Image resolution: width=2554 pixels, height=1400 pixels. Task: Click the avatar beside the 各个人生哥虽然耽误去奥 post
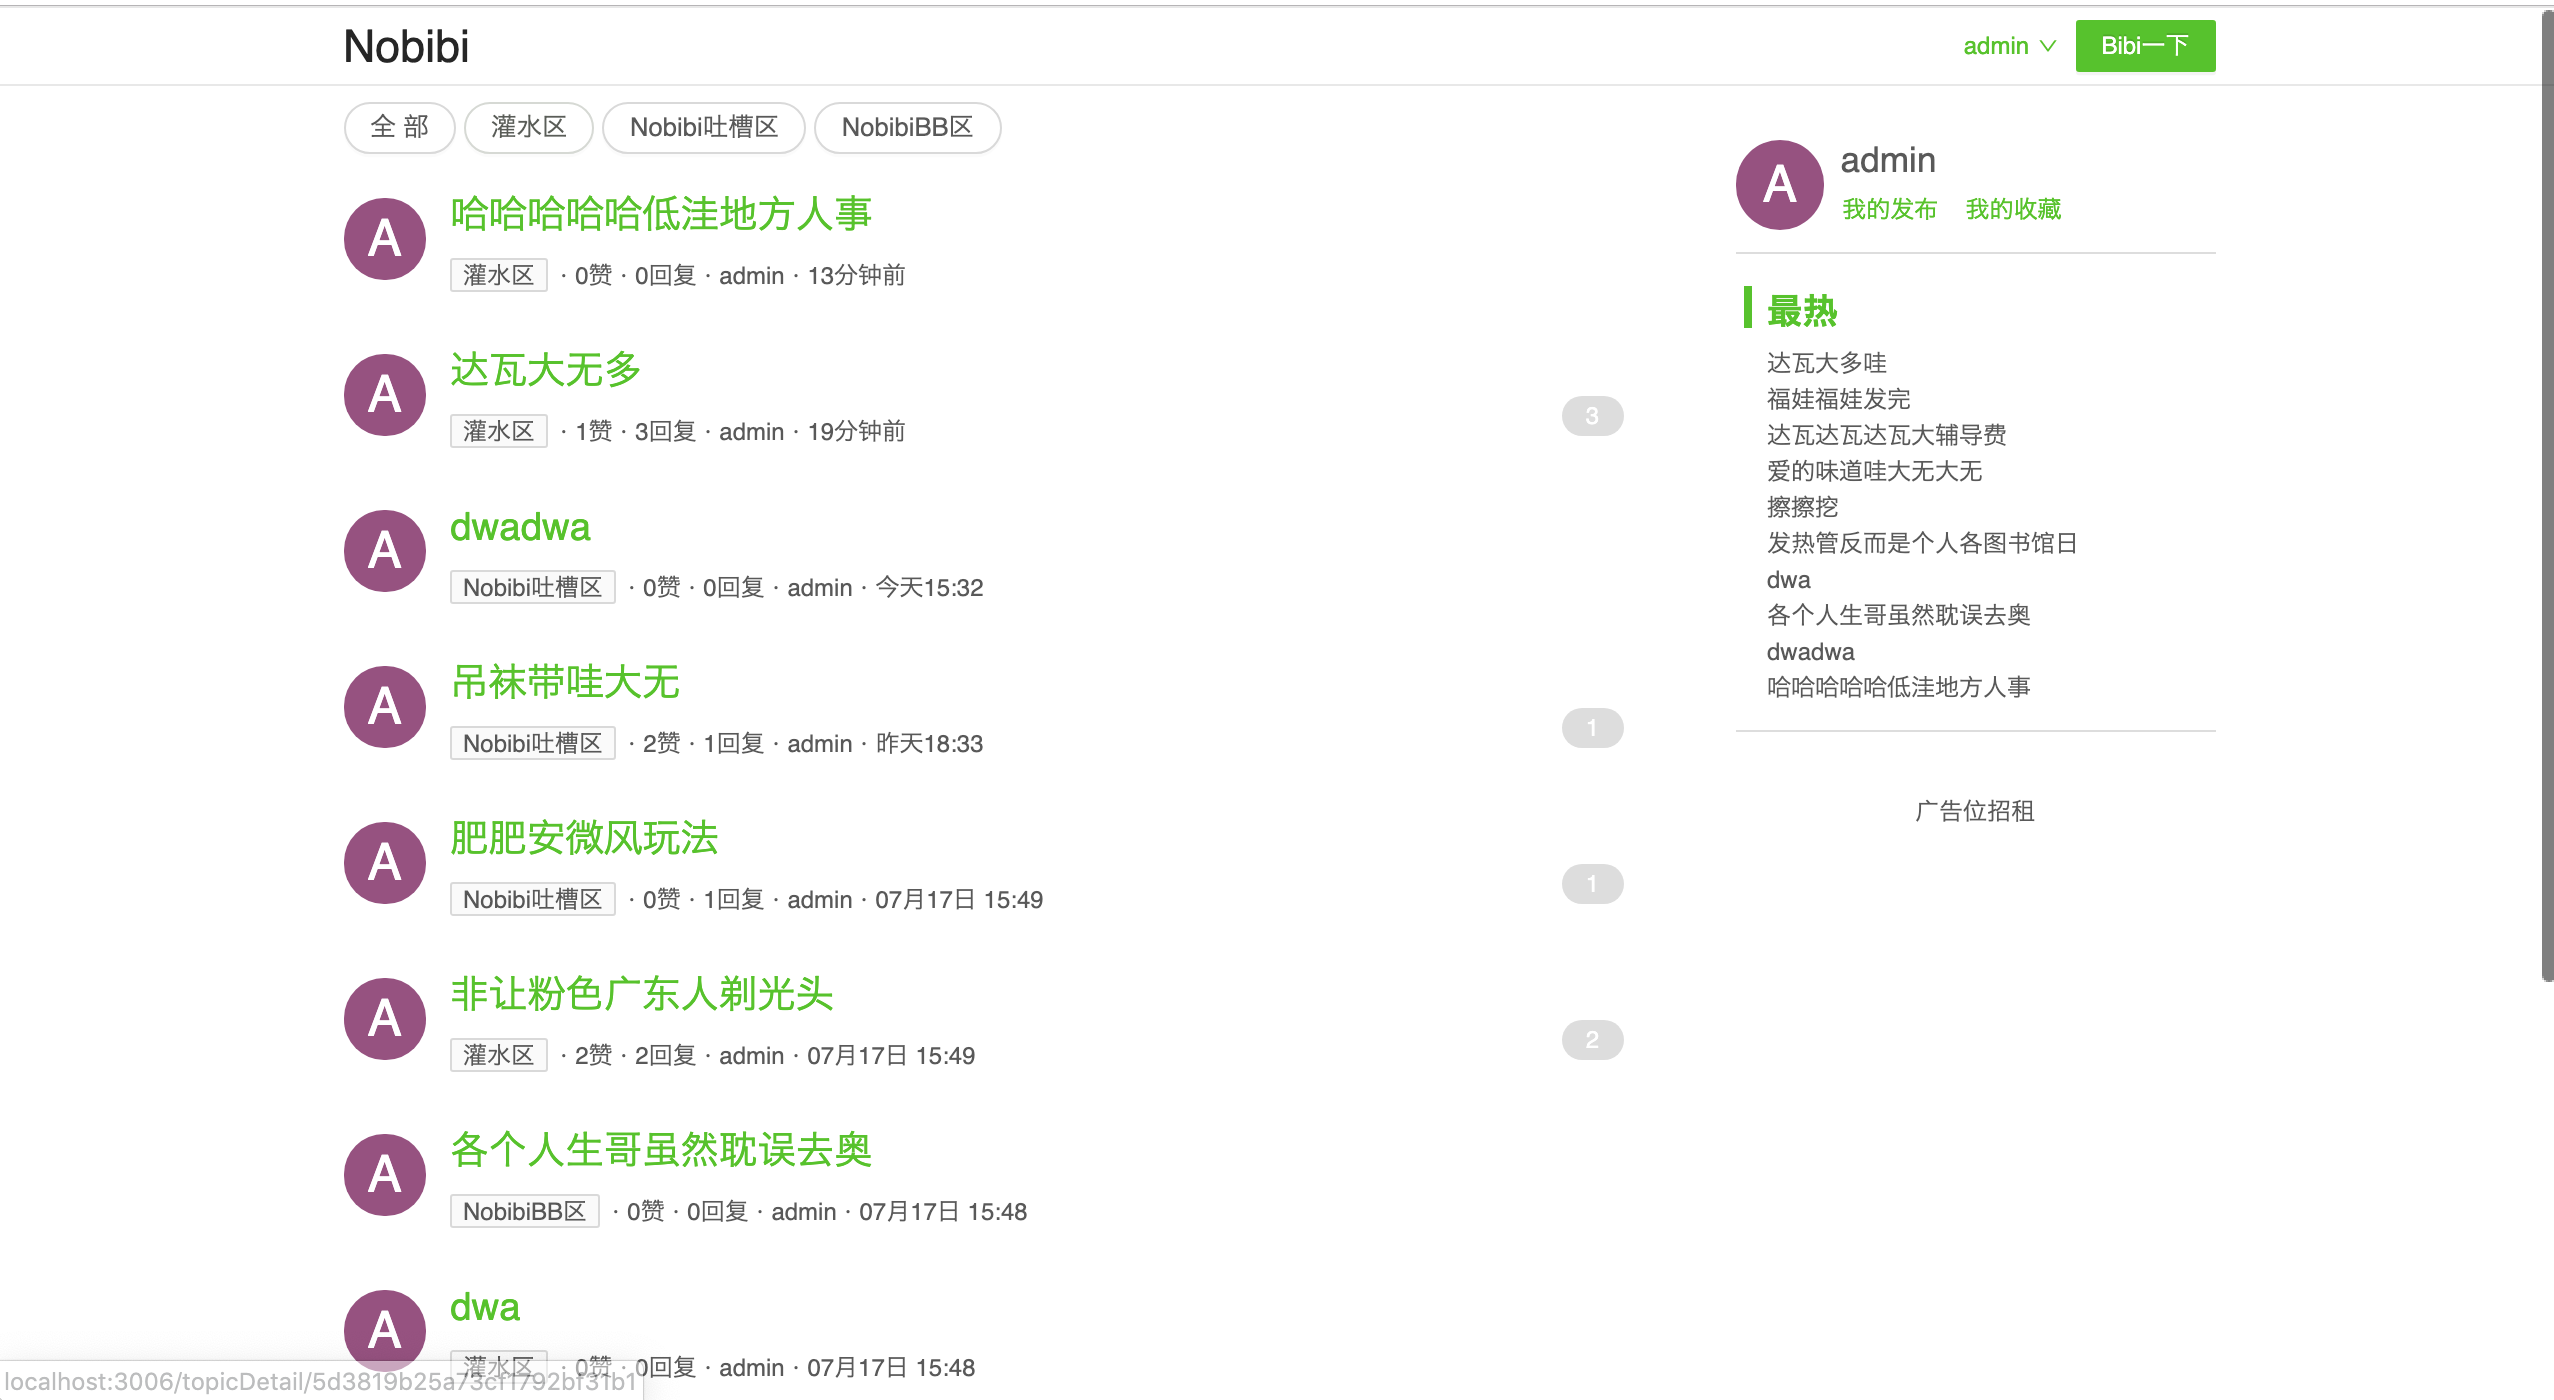pos(385,1175)
